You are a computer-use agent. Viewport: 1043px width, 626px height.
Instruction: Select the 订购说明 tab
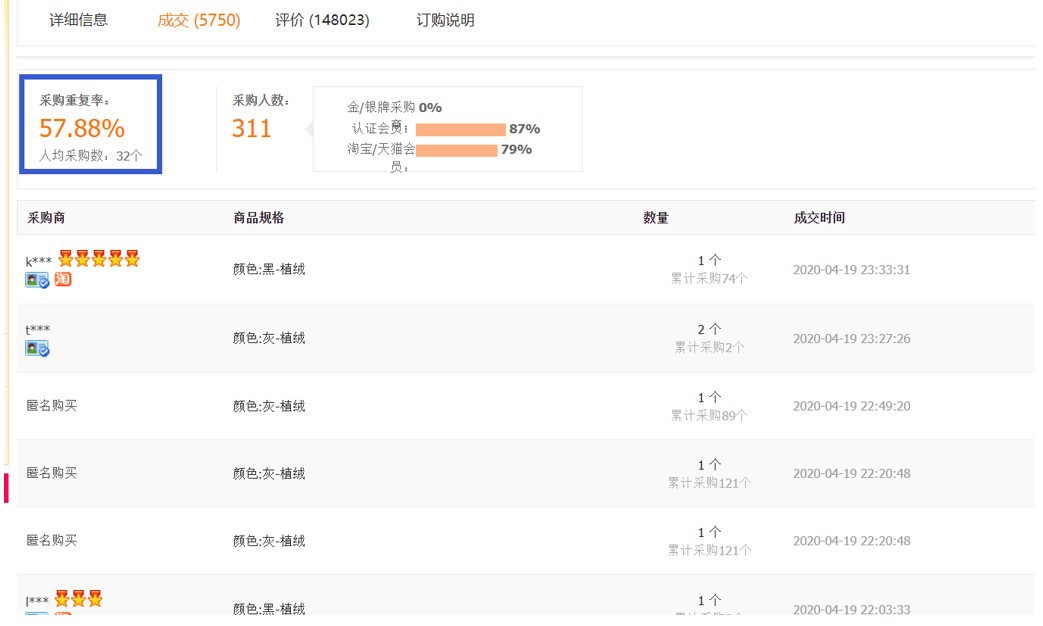445,20
